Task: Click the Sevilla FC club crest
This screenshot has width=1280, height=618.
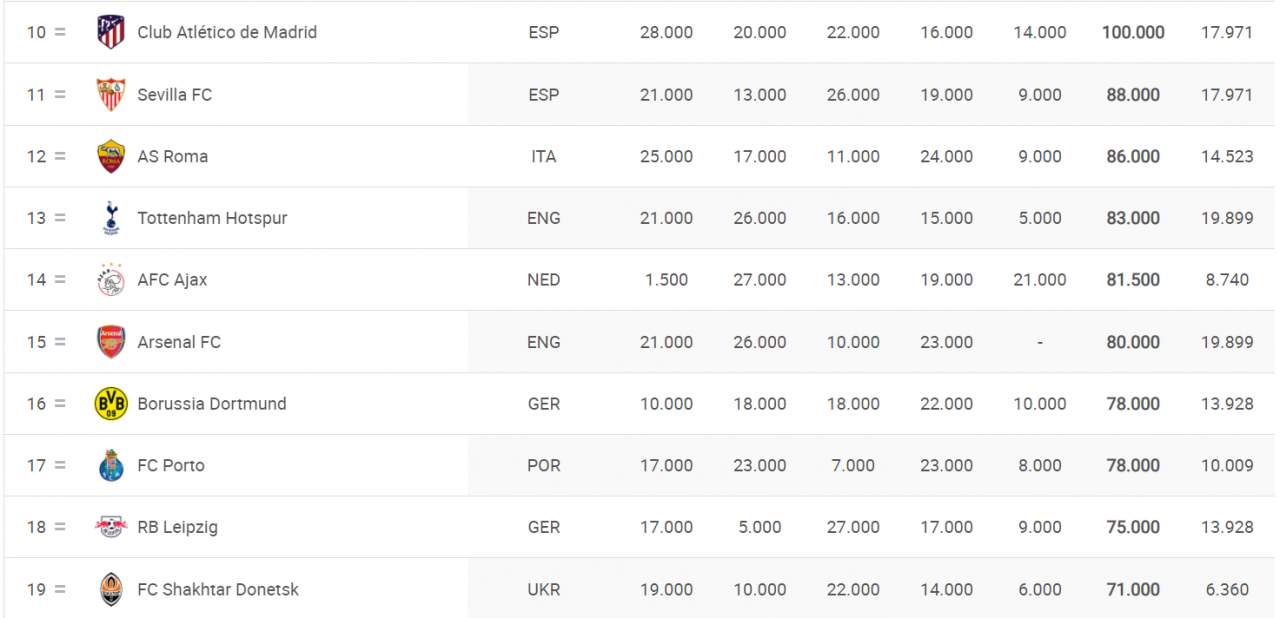Action: [110, 94]
